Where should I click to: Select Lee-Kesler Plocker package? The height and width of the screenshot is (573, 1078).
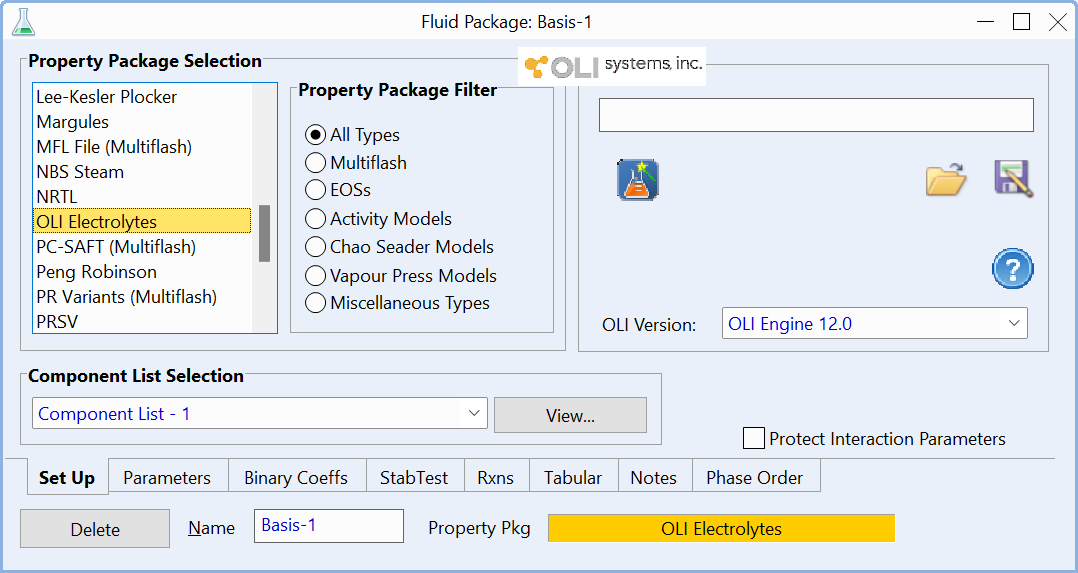[142, 97]
